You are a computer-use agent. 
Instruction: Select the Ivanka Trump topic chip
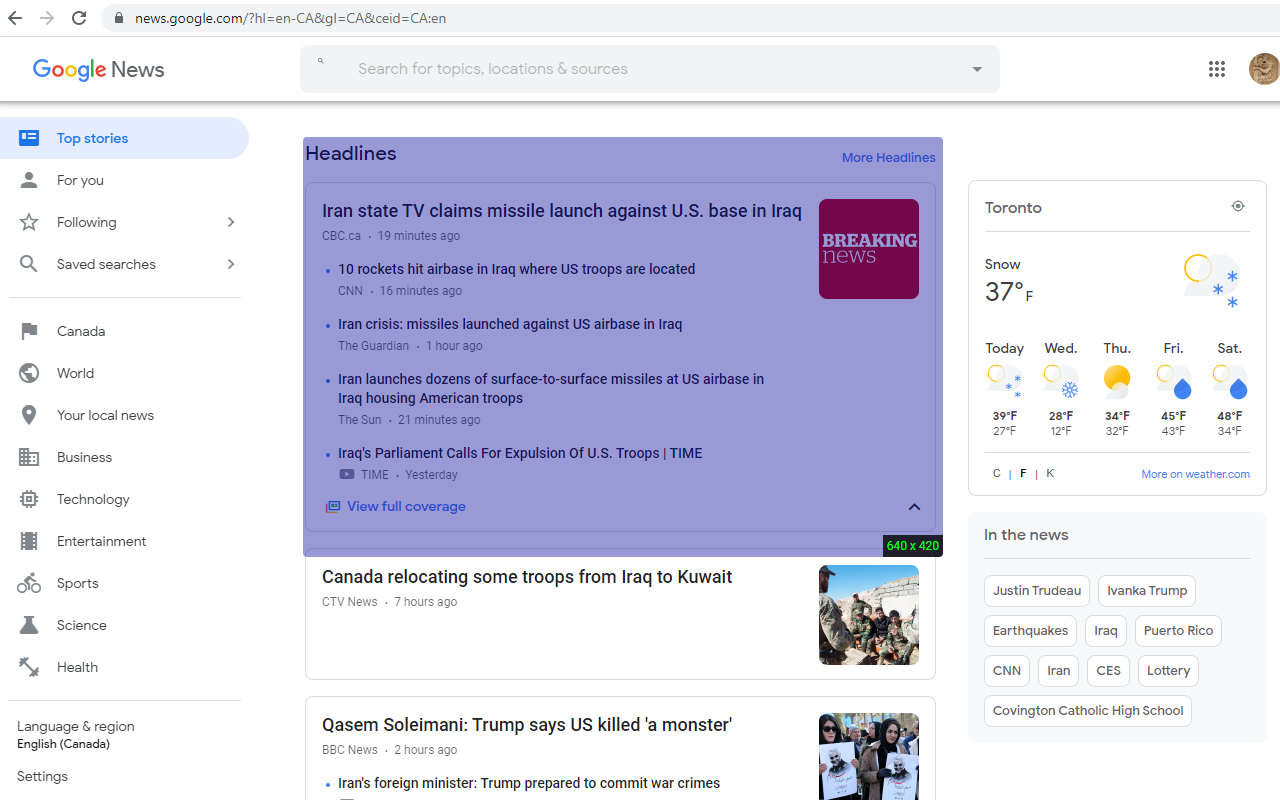coord(1147,591)
